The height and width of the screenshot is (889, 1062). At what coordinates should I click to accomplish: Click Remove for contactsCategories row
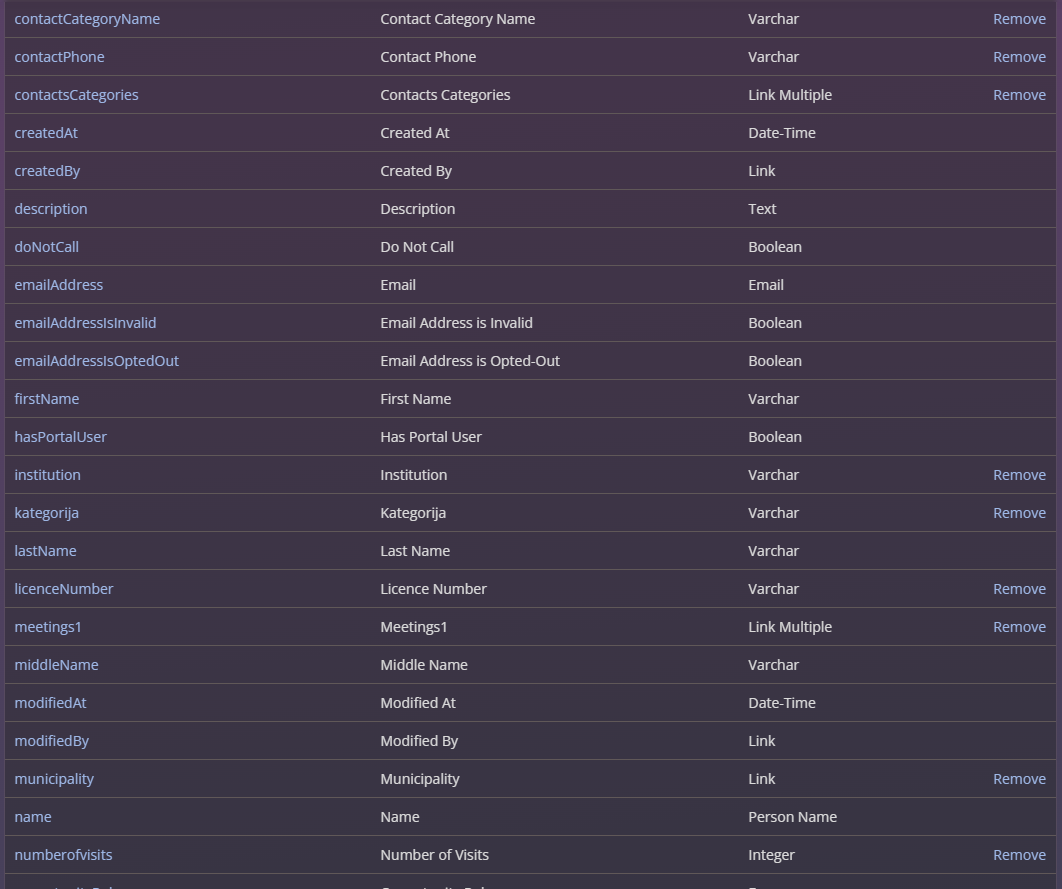point(1019,95)
